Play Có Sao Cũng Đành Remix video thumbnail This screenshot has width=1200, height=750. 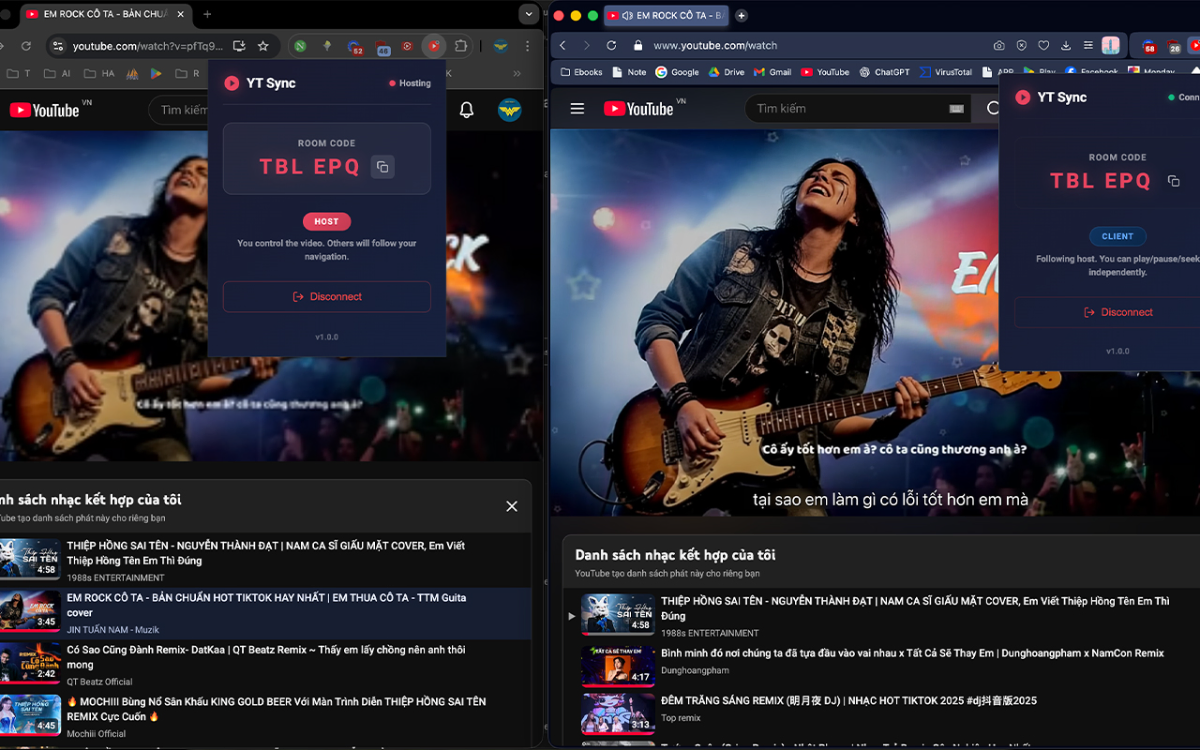(x=30, y=662)
